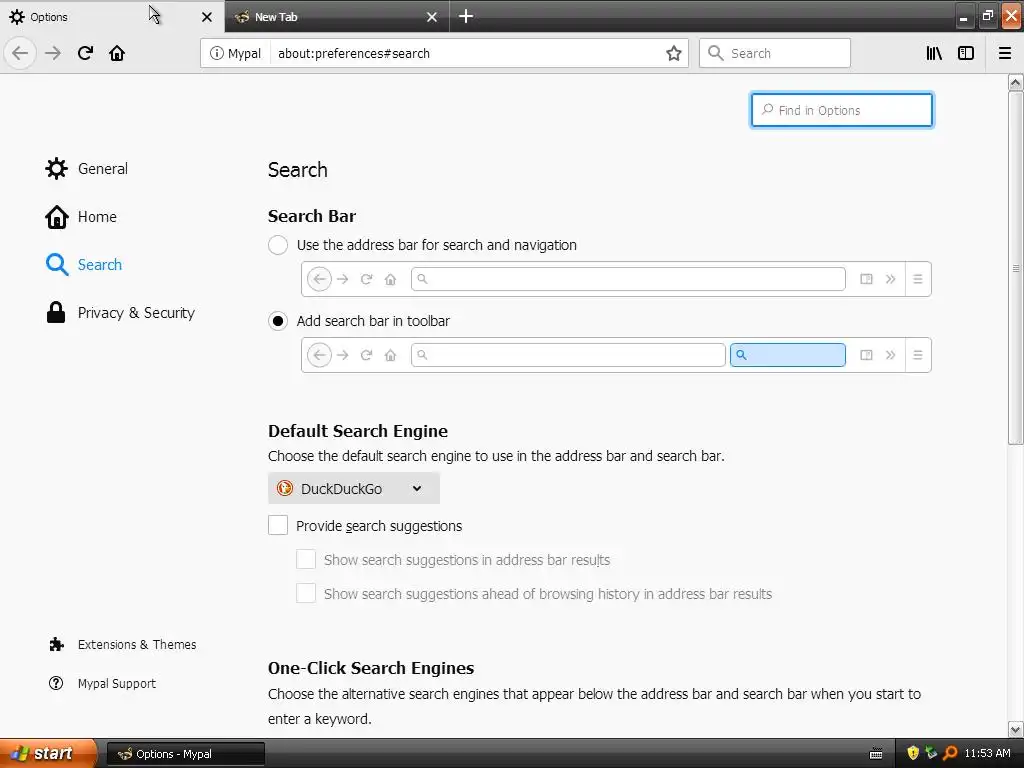Select Add search bar in toolbar radio
1024x768 pixels.
coord(278,321)
